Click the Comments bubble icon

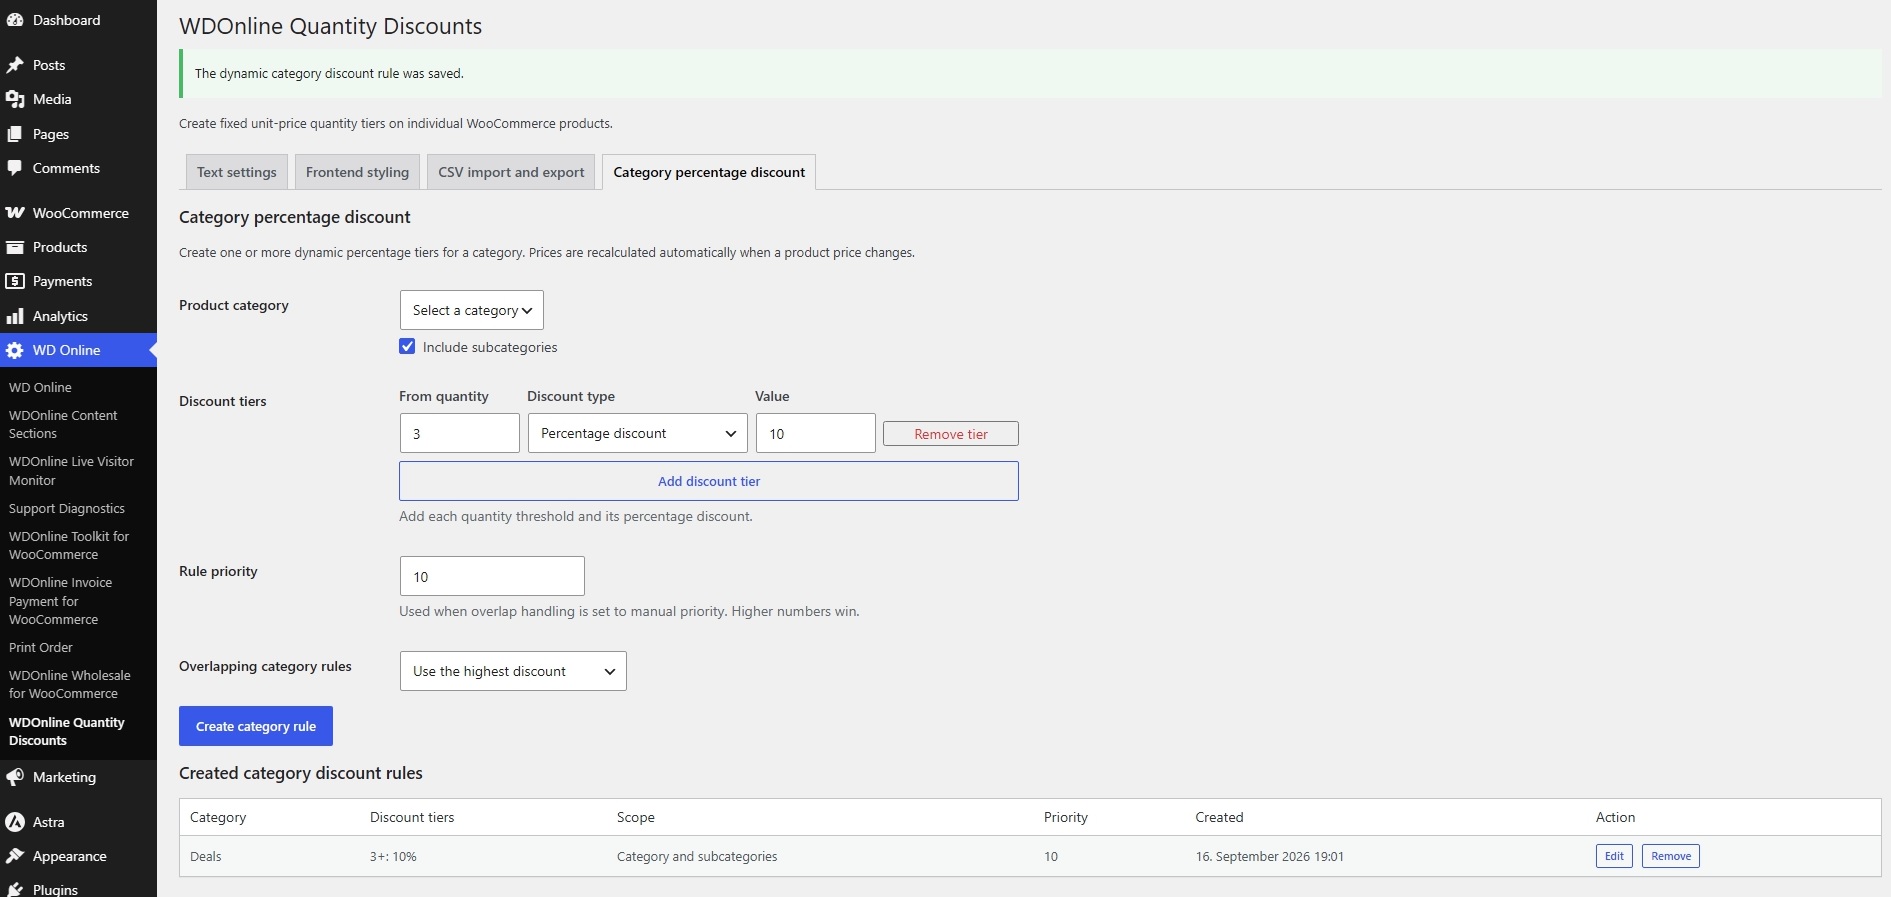point(15,168)
